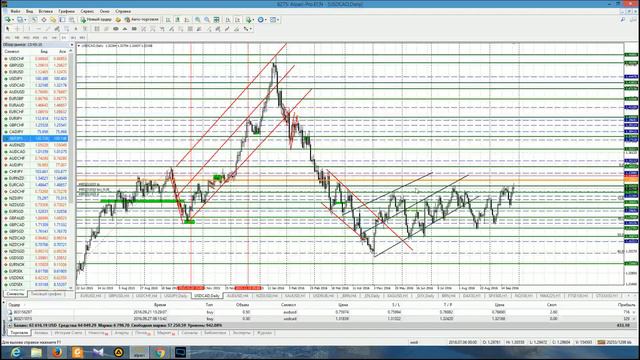The width and height of the screenshot is (640, 360).
Task: Switch chart to bar chart icon
Action: 168,20
